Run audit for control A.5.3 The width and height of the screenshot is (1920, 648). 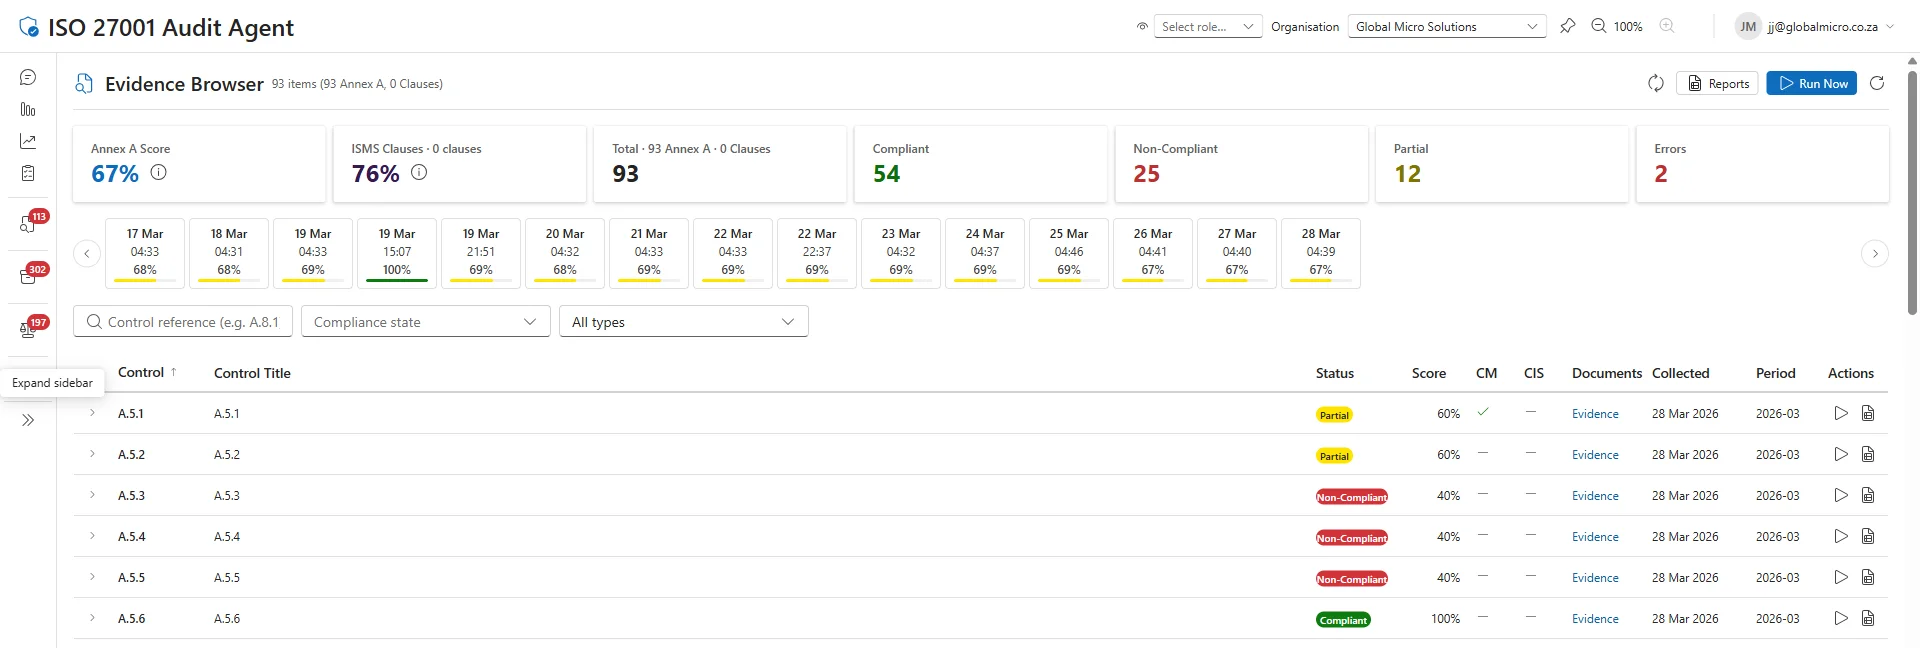1841,495
